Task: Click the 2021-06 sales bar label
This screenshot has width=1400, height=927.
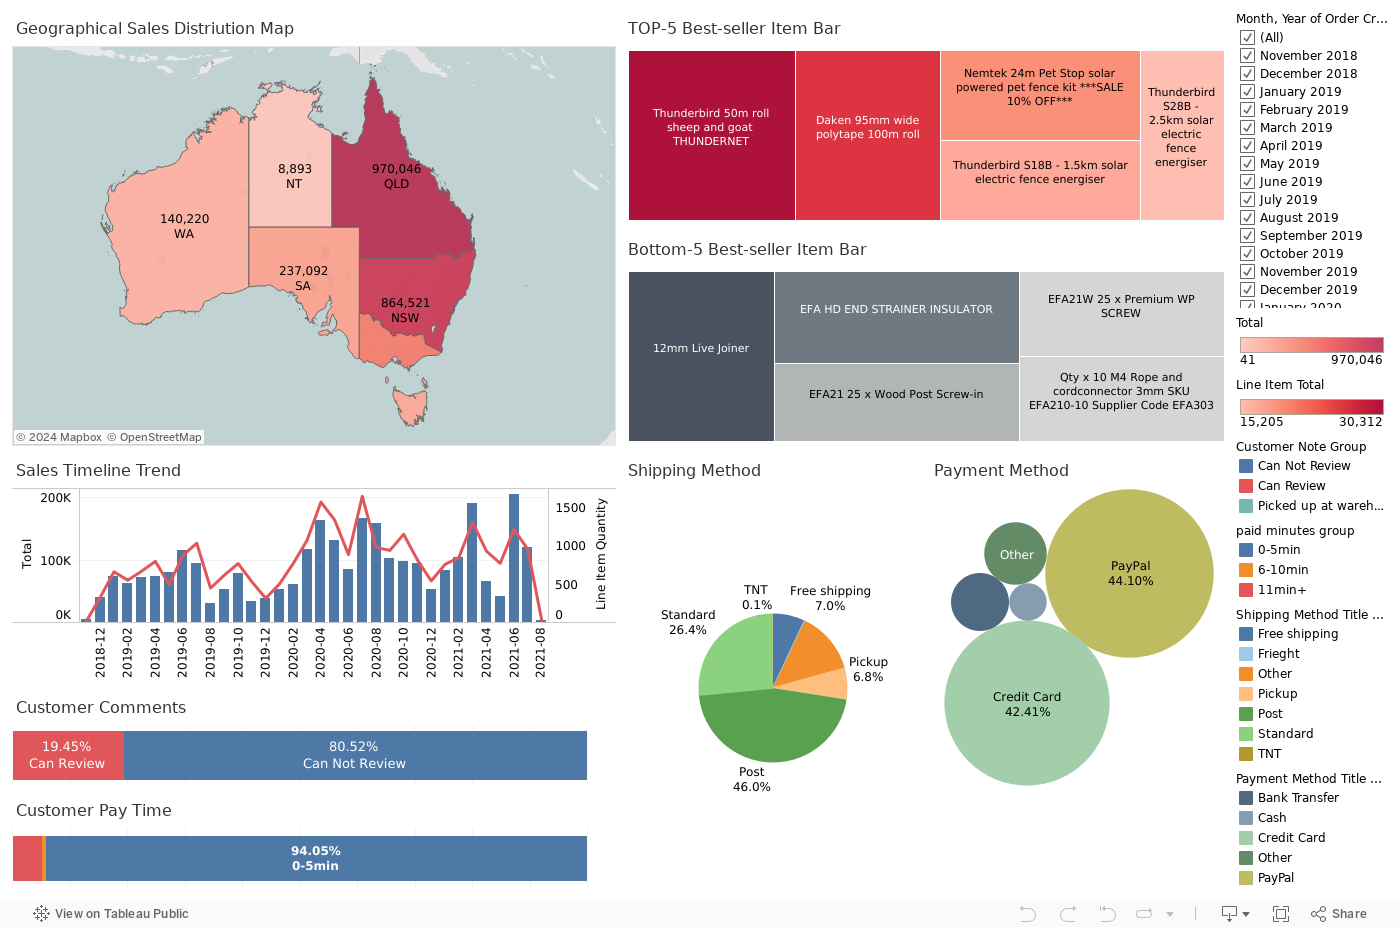Action: coord(514,652)
